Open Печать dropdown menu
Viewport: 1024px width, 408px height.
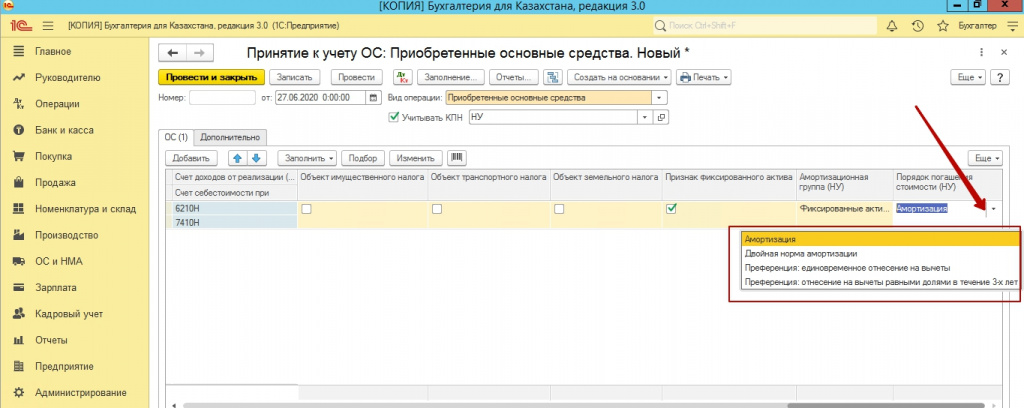pos(704,77)
